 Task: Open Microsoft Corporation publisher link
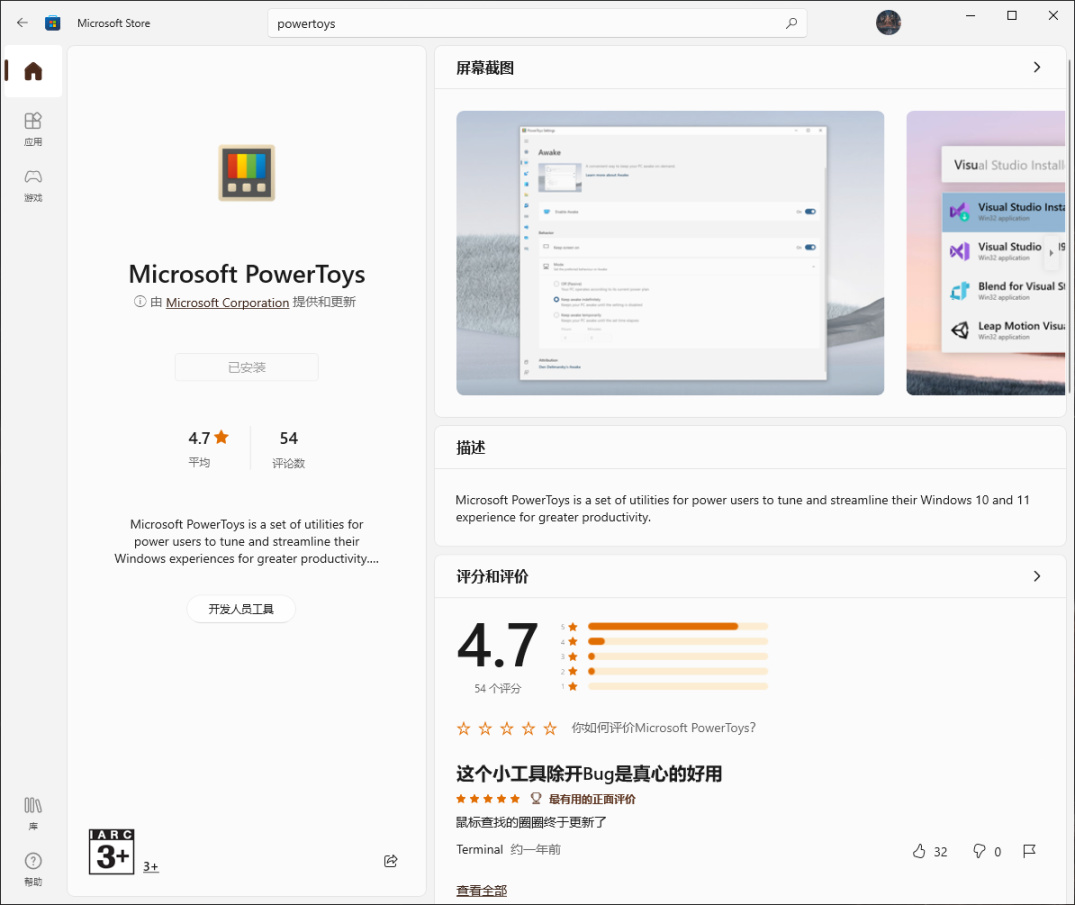tap(228, 302)
